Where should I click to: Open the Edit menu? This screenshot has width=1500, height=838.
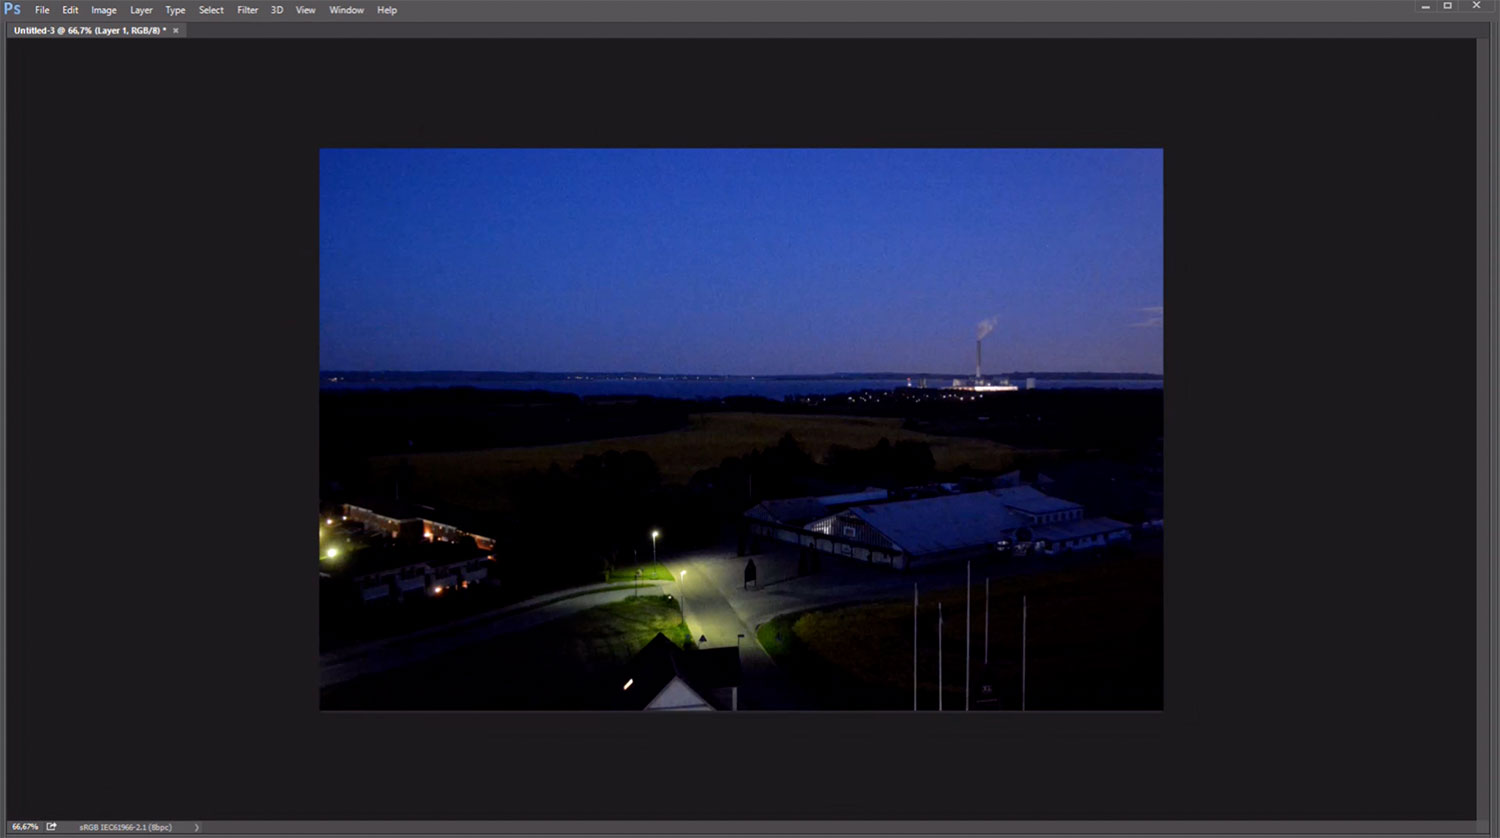pyautogui.click(x=70, y=10)
